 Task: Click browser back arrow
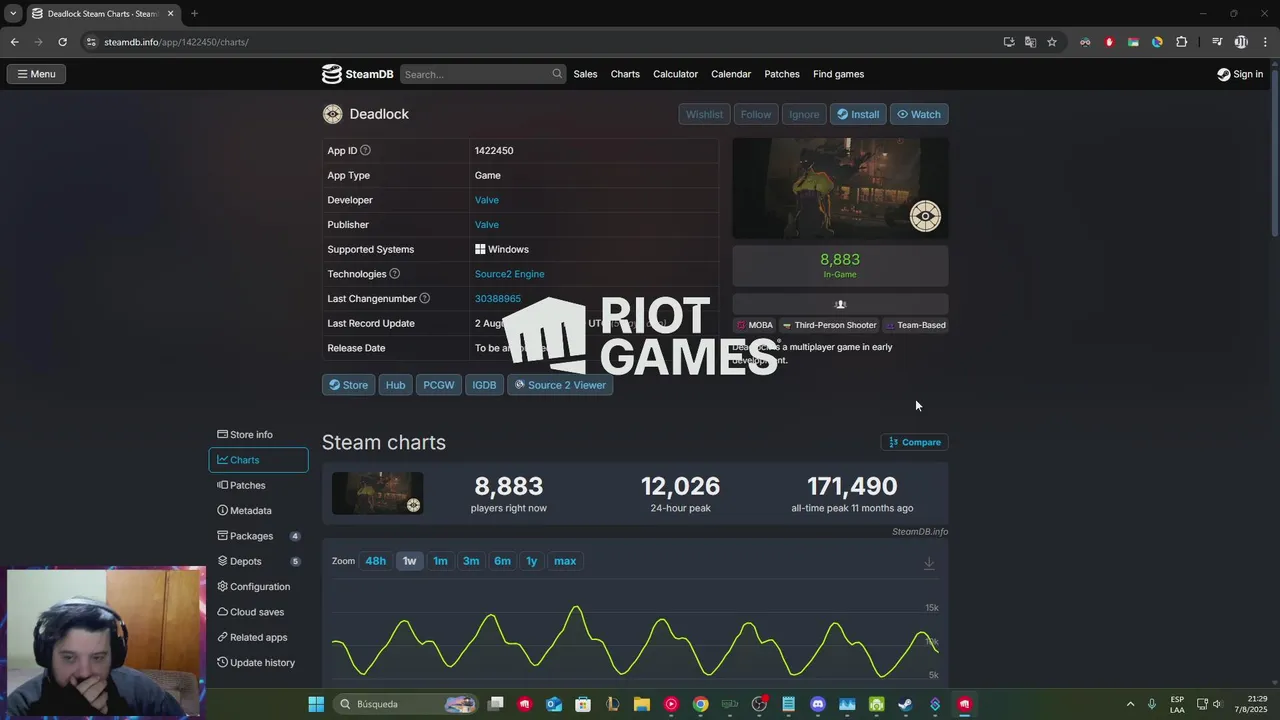tap(14, 42)
